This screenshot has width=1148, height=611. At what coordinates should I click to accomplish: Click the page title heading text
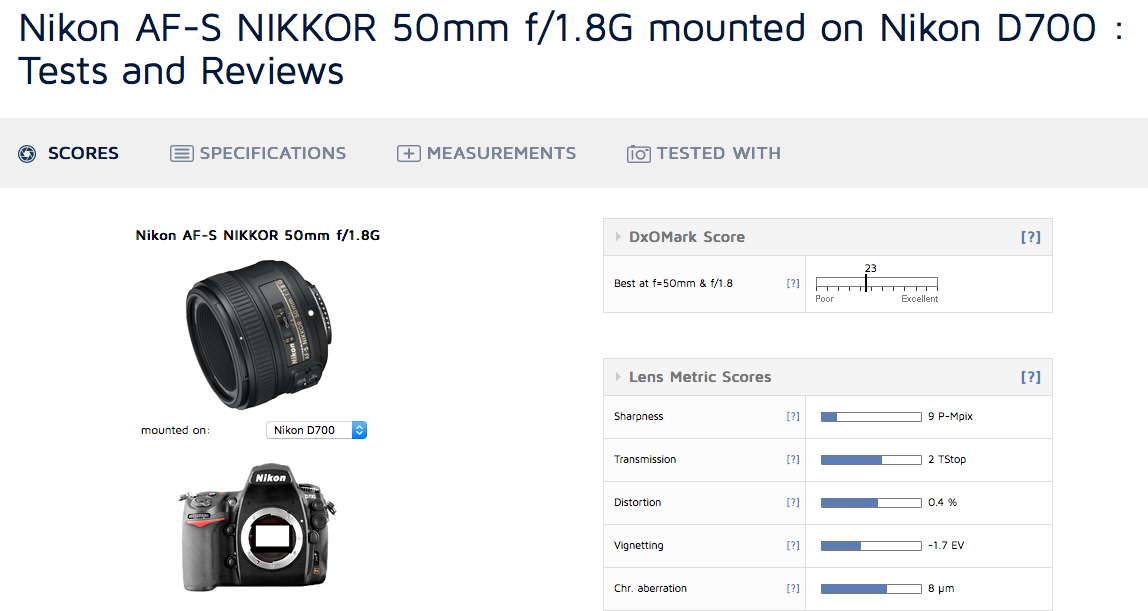pos(571,50)
